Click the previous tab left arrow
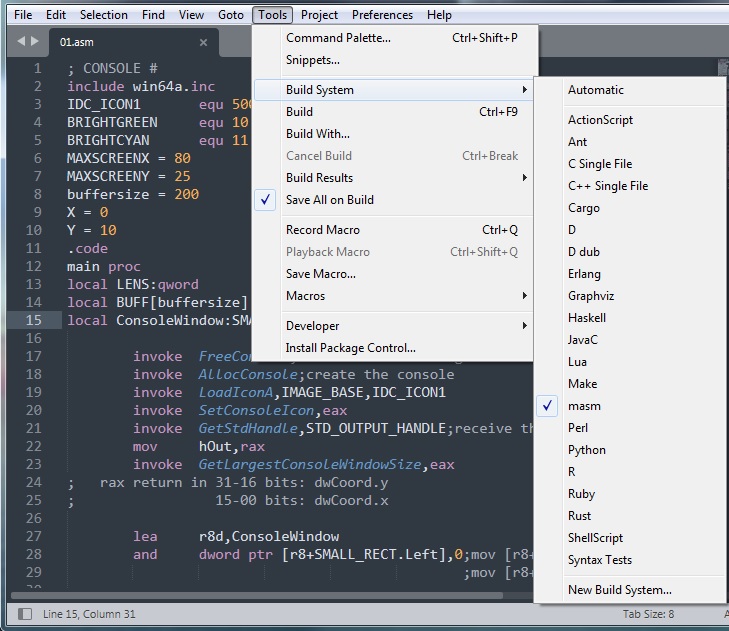 pyautogui.click(x=20, y=42)
